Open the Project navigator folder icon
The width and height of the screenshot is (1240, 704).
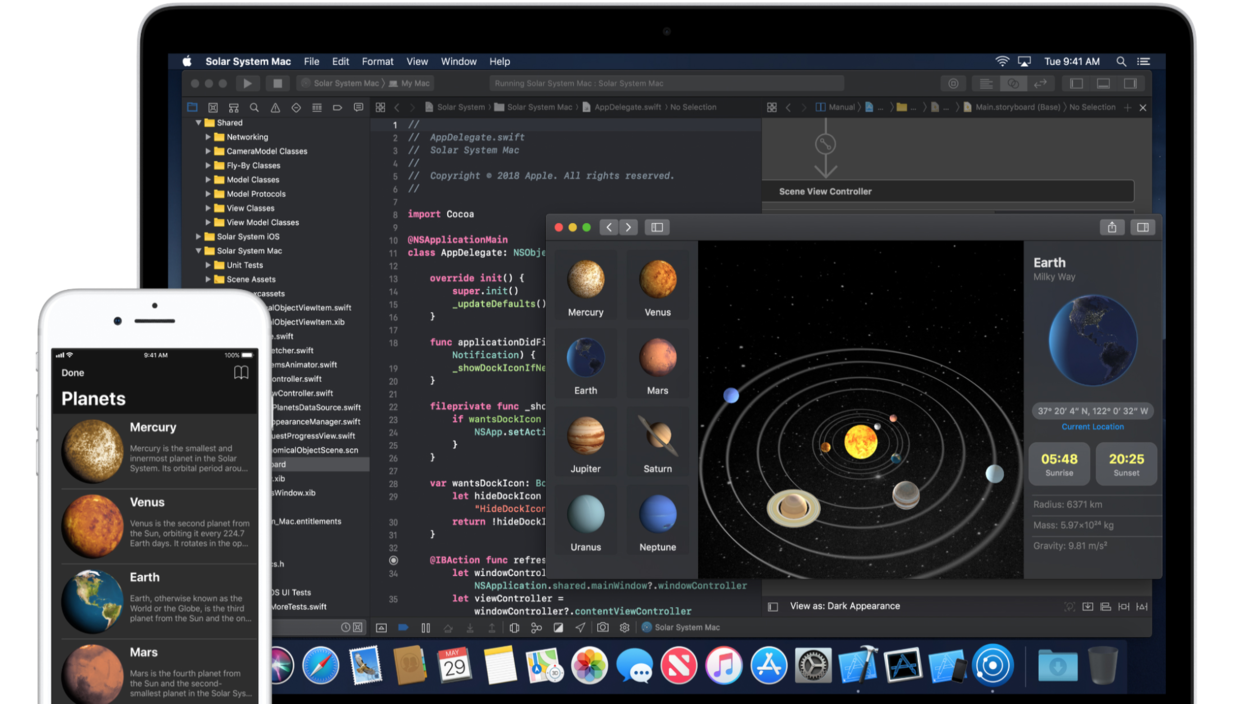coord(192,107)
